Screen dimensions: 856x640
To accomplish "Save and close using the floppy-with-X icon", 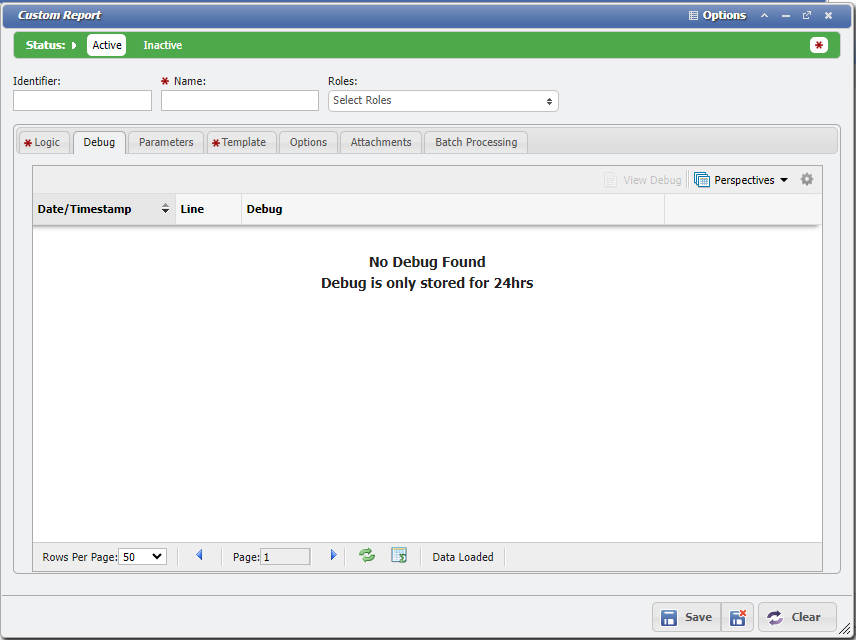I will tap(737, 617).
